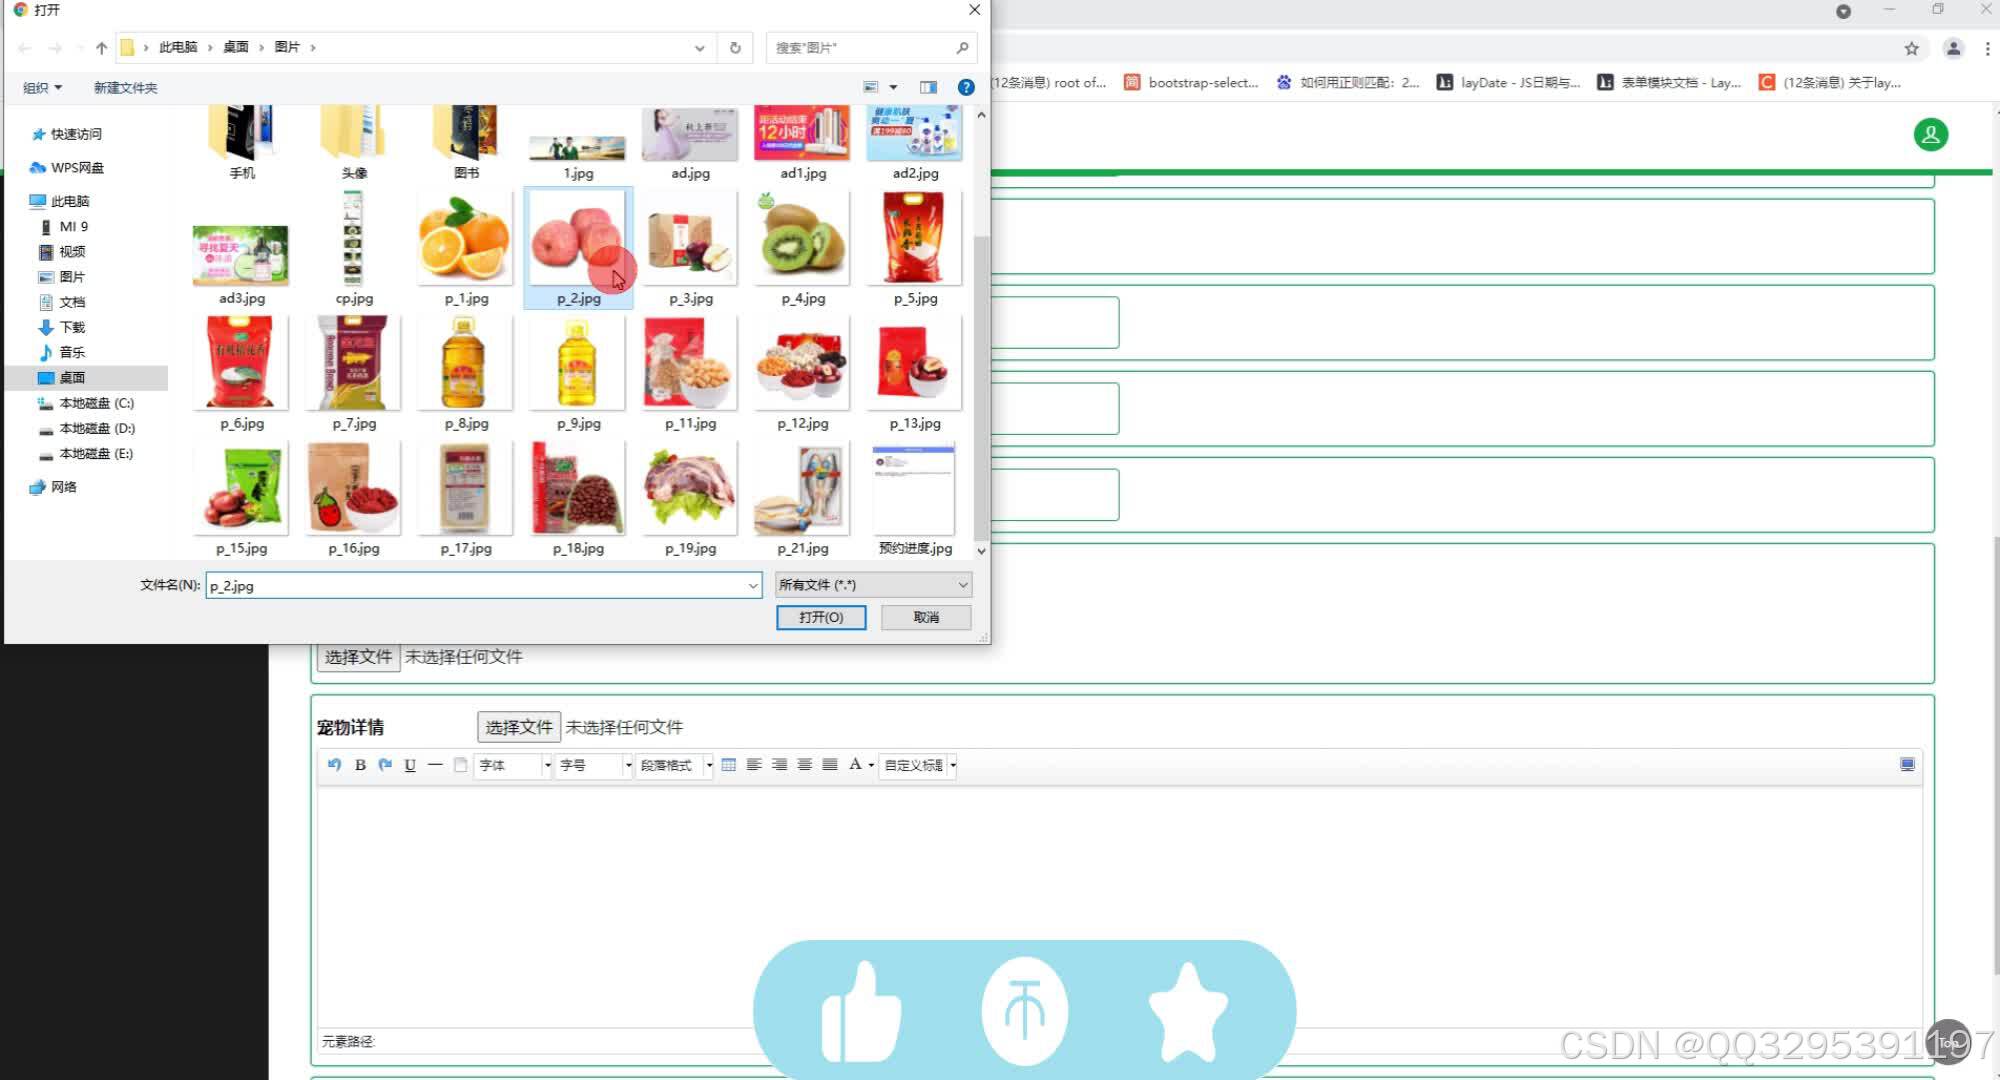Open the bootstrap-select bookmark
2000x1080 pixels.
(1191, 83)
